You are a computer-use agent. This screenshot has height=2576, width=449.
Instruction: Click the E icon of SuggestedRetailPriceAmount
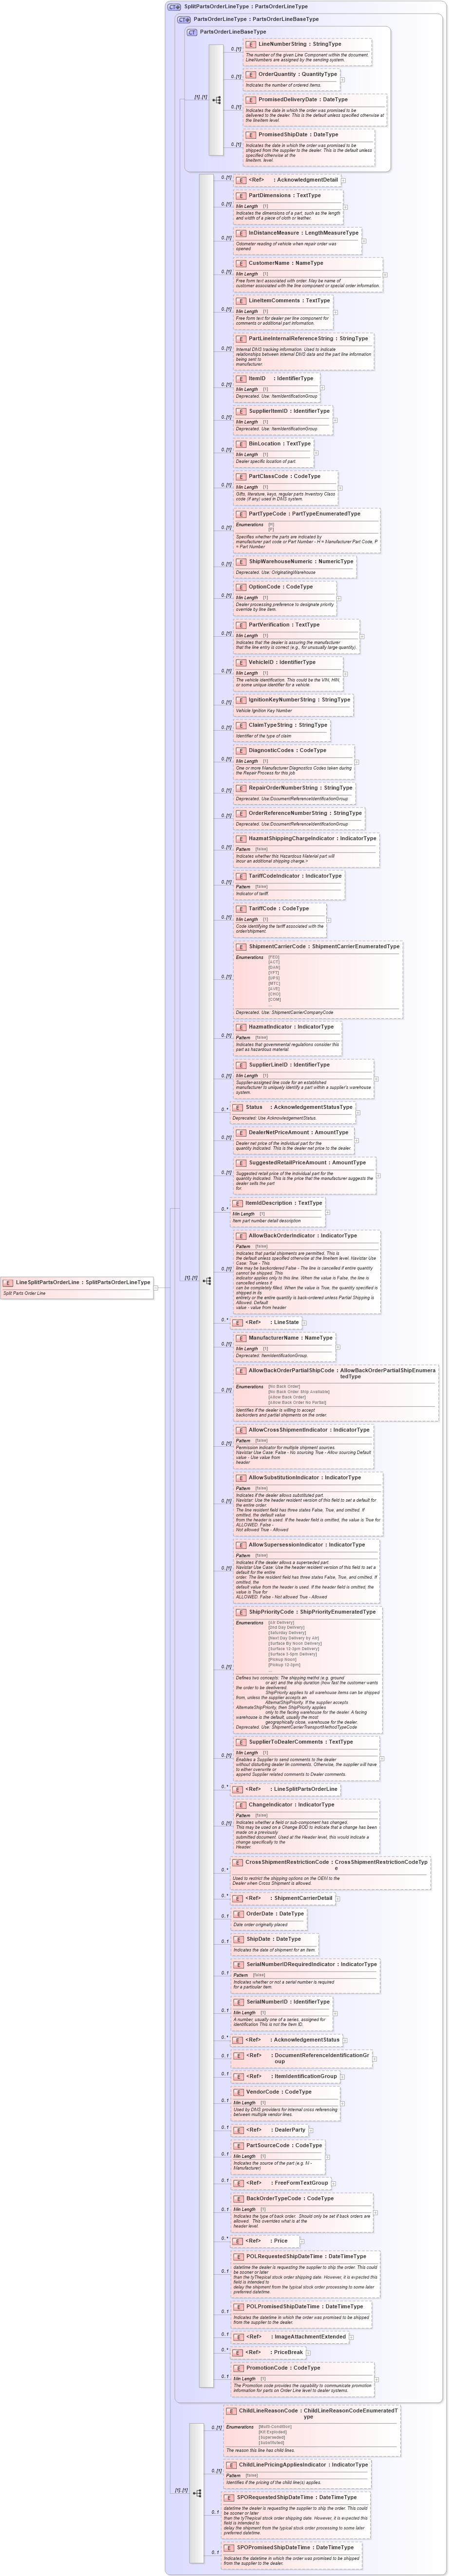click(242, 1162)
